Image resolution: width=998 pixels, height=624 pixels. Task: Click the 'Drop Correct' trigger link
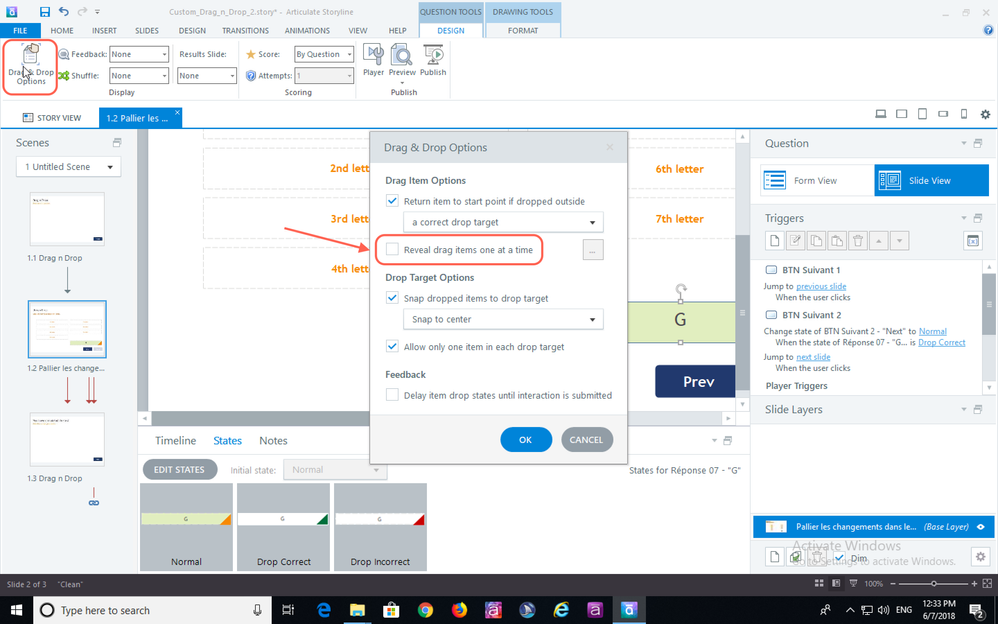(x=941, y=343)
